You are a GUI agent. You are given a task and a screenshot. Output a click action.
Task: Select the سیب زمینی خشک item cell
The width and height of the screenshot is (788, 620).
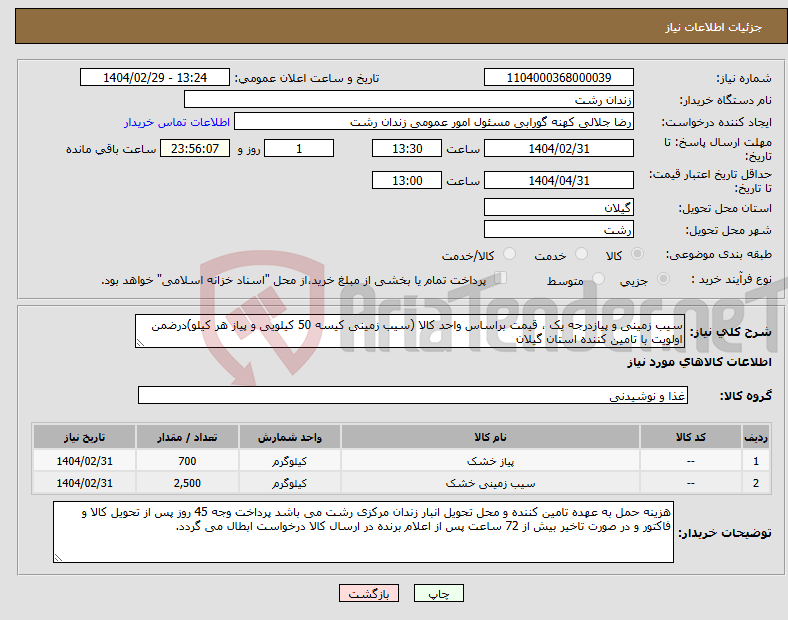click(x=490, y=483)
